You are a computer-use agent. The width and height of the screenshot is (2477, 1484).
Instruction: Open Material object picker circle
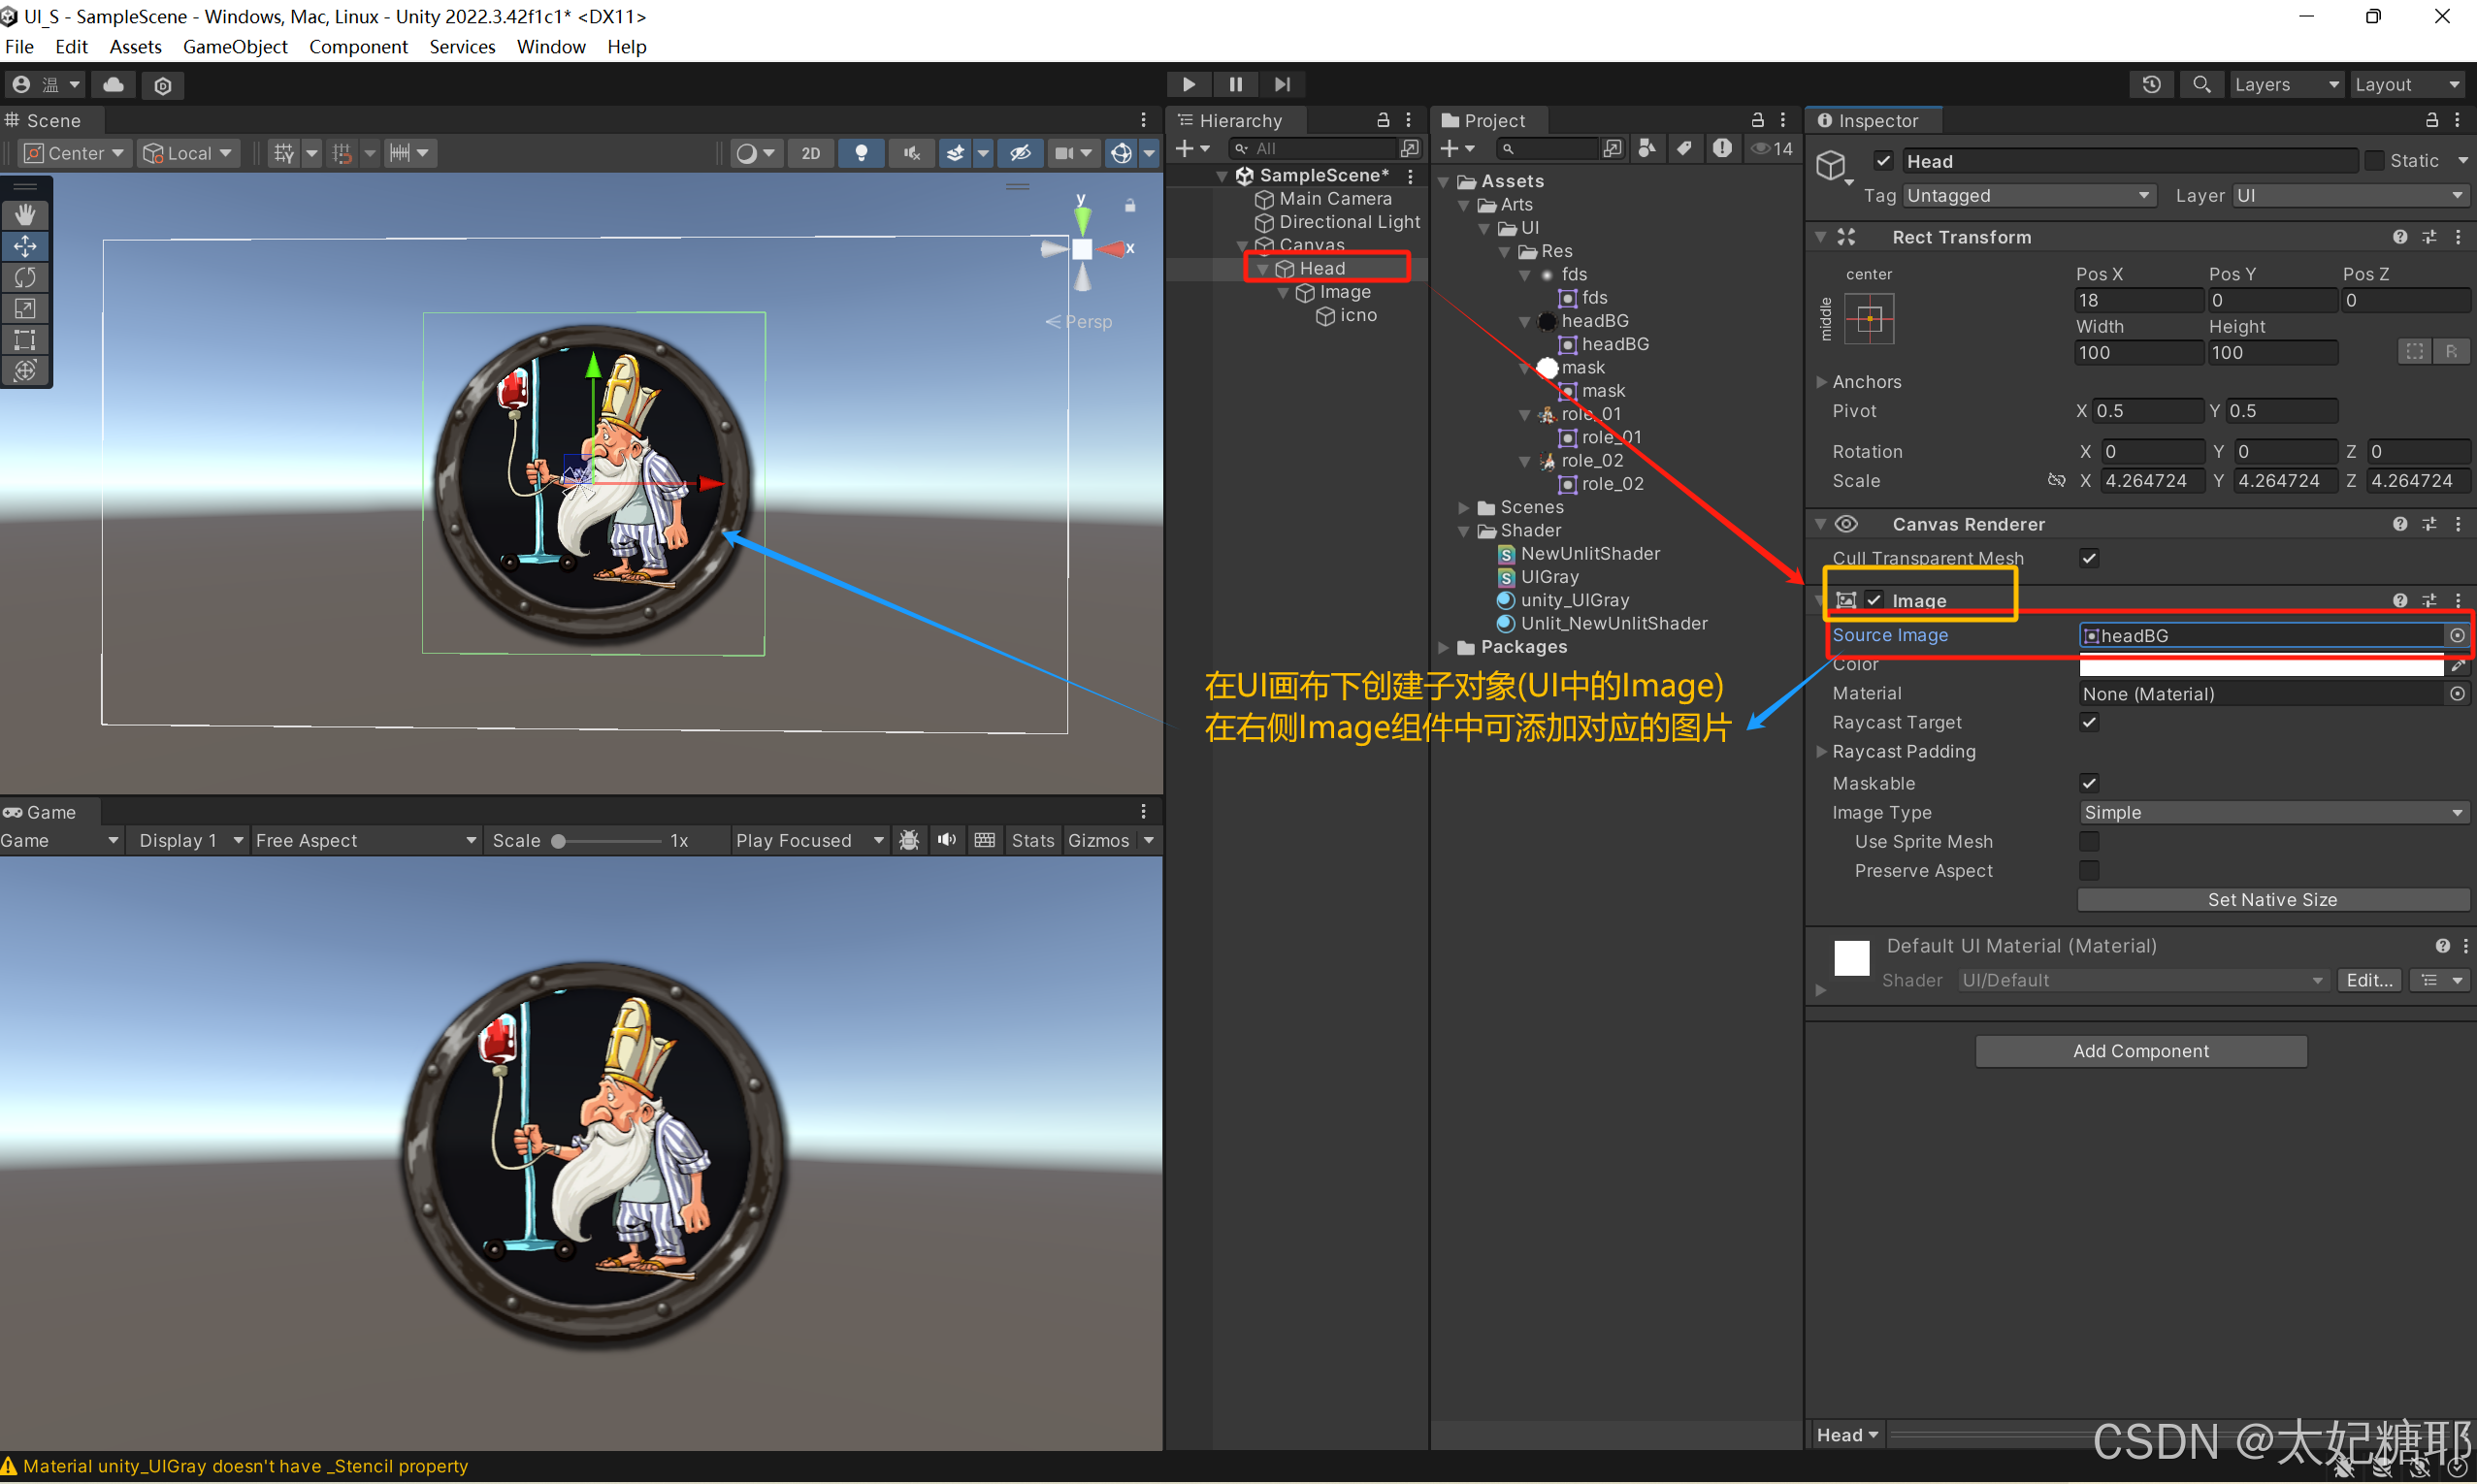coord(2457,694)
